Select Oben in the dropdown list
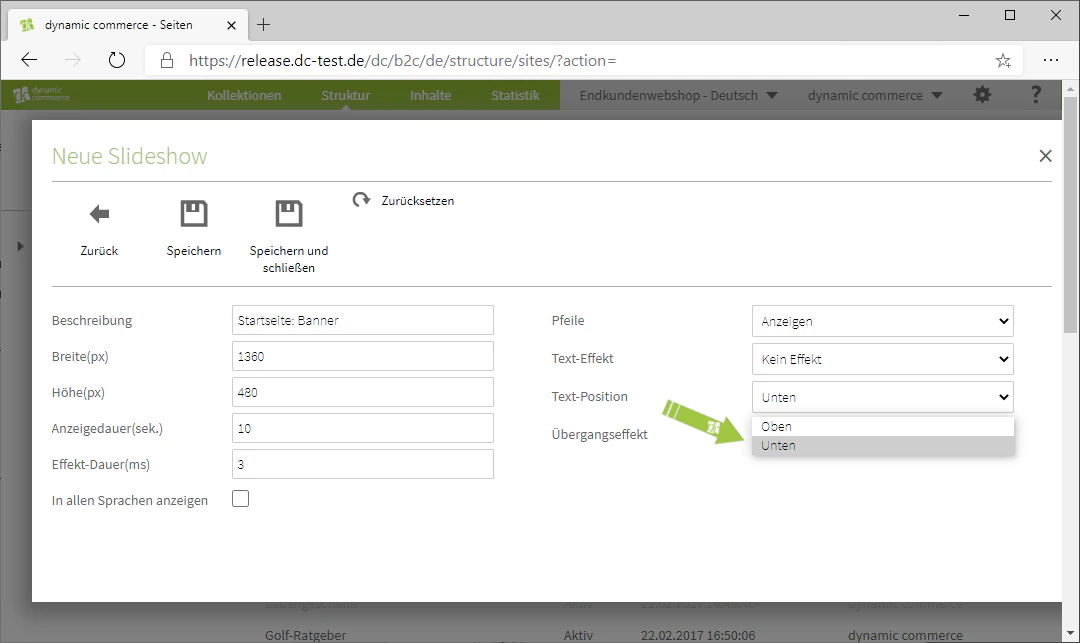 [883, 426]
